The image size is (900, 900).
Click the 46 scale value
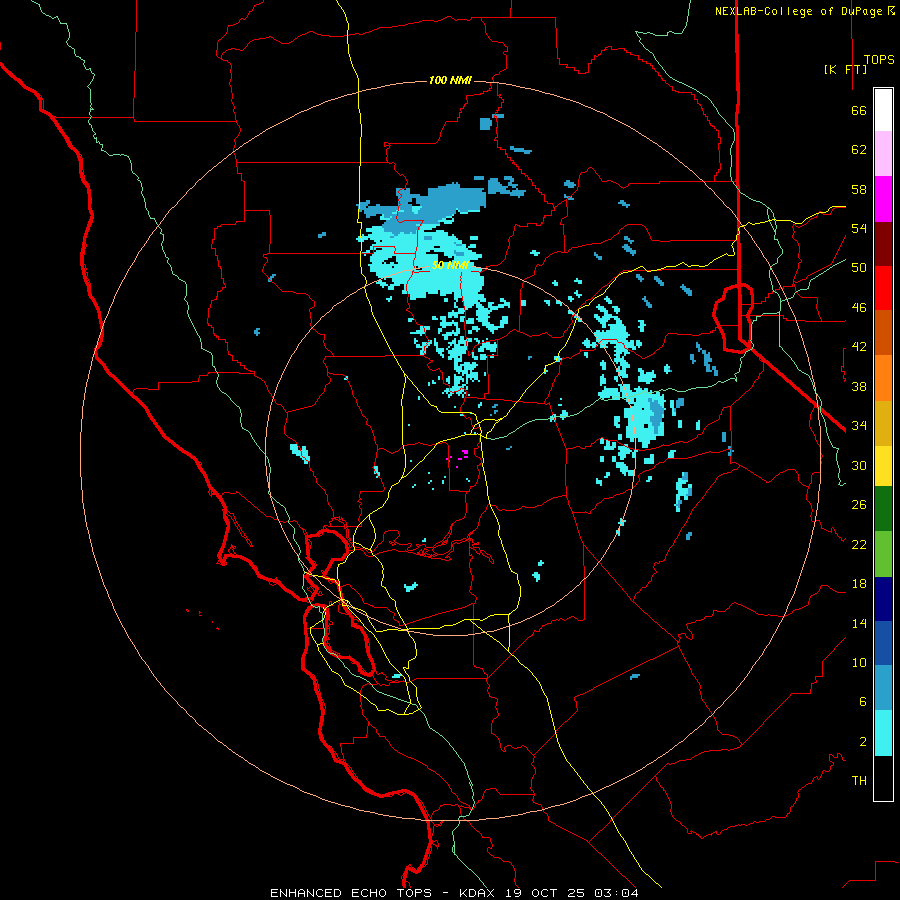point(859,308)
